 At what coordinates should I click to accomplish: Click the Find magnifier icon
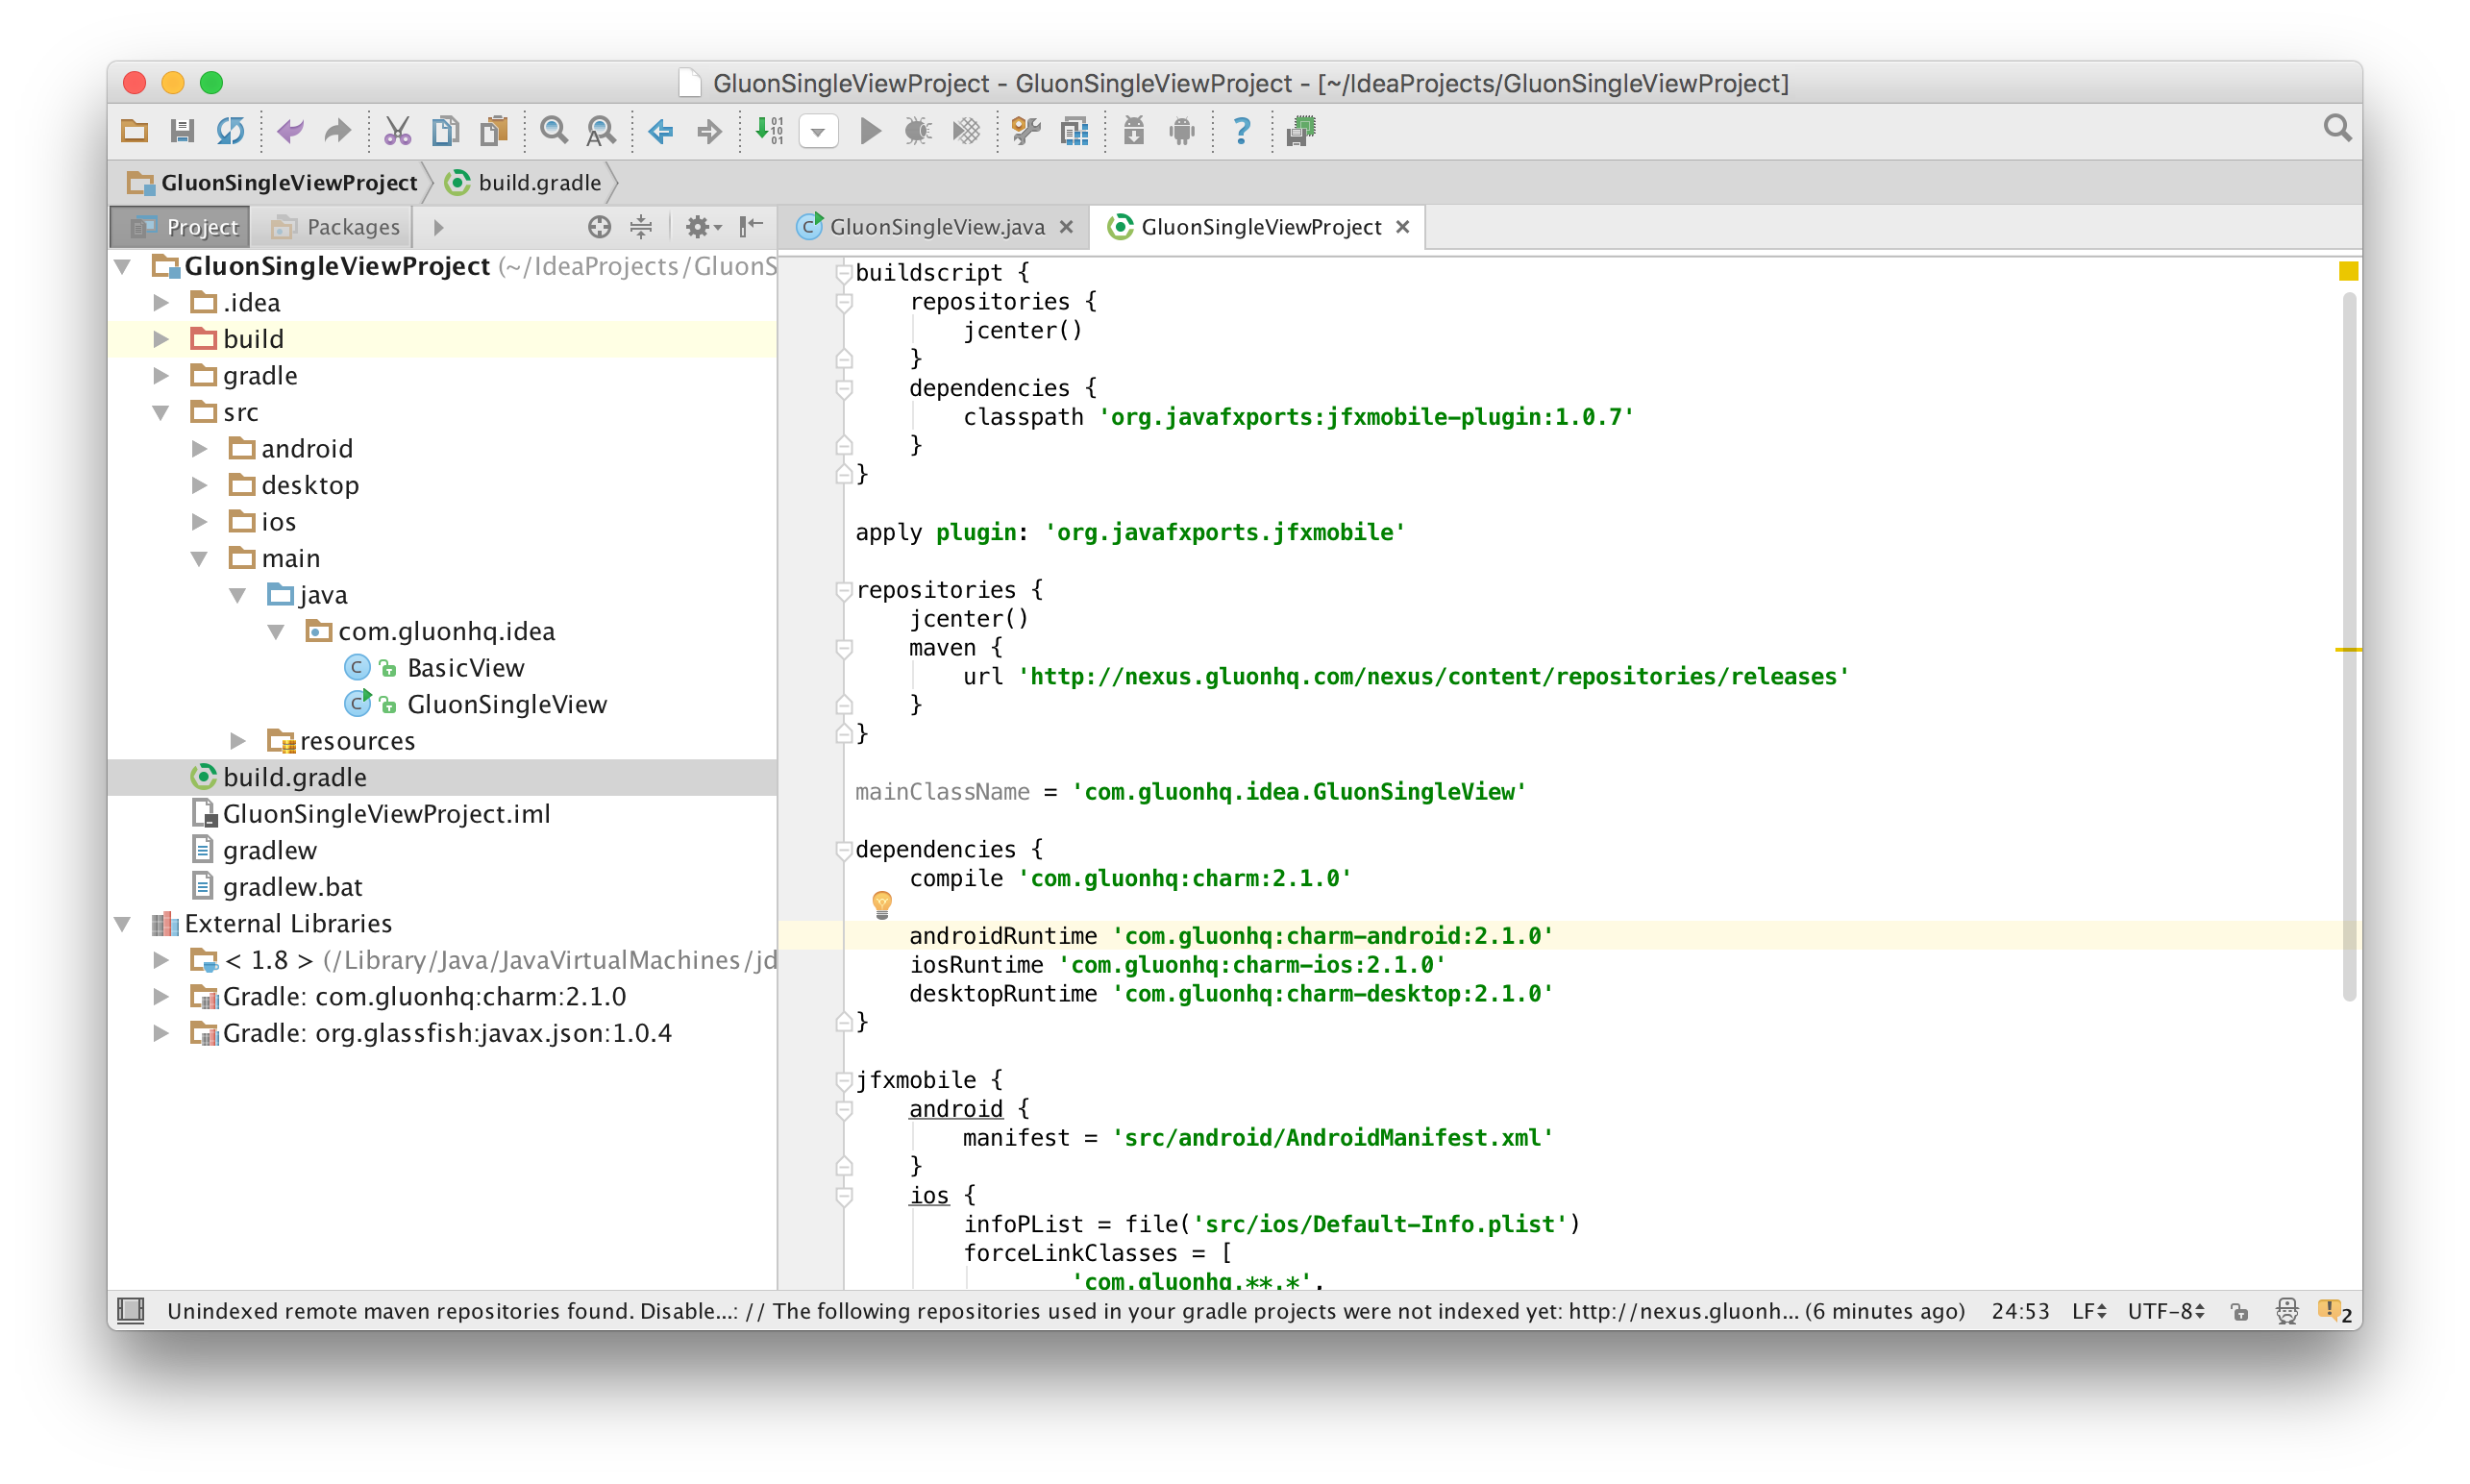click(553, 131)
